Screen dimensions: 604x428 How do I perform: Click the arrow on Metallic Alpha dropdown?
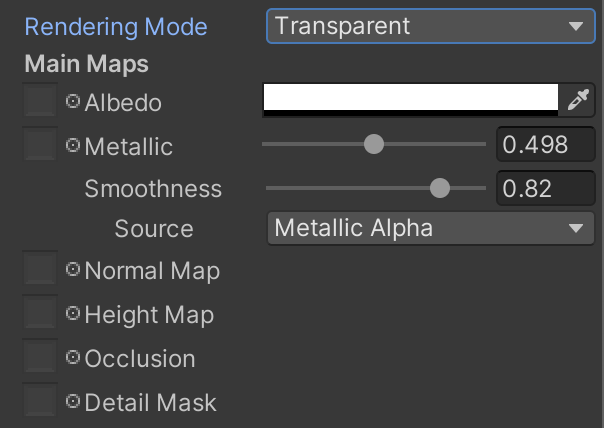576,228
